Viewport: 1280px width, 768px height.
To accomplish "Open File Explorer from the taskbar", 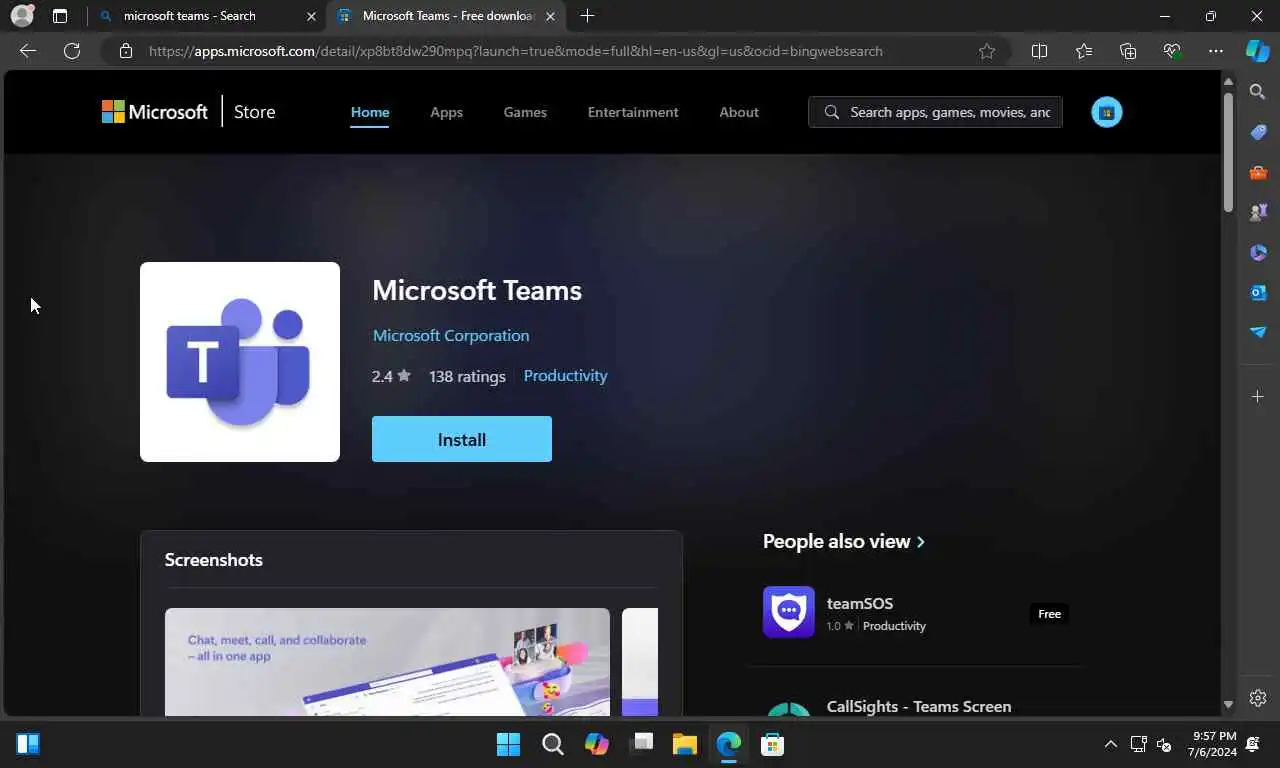I will coord(684,744).
